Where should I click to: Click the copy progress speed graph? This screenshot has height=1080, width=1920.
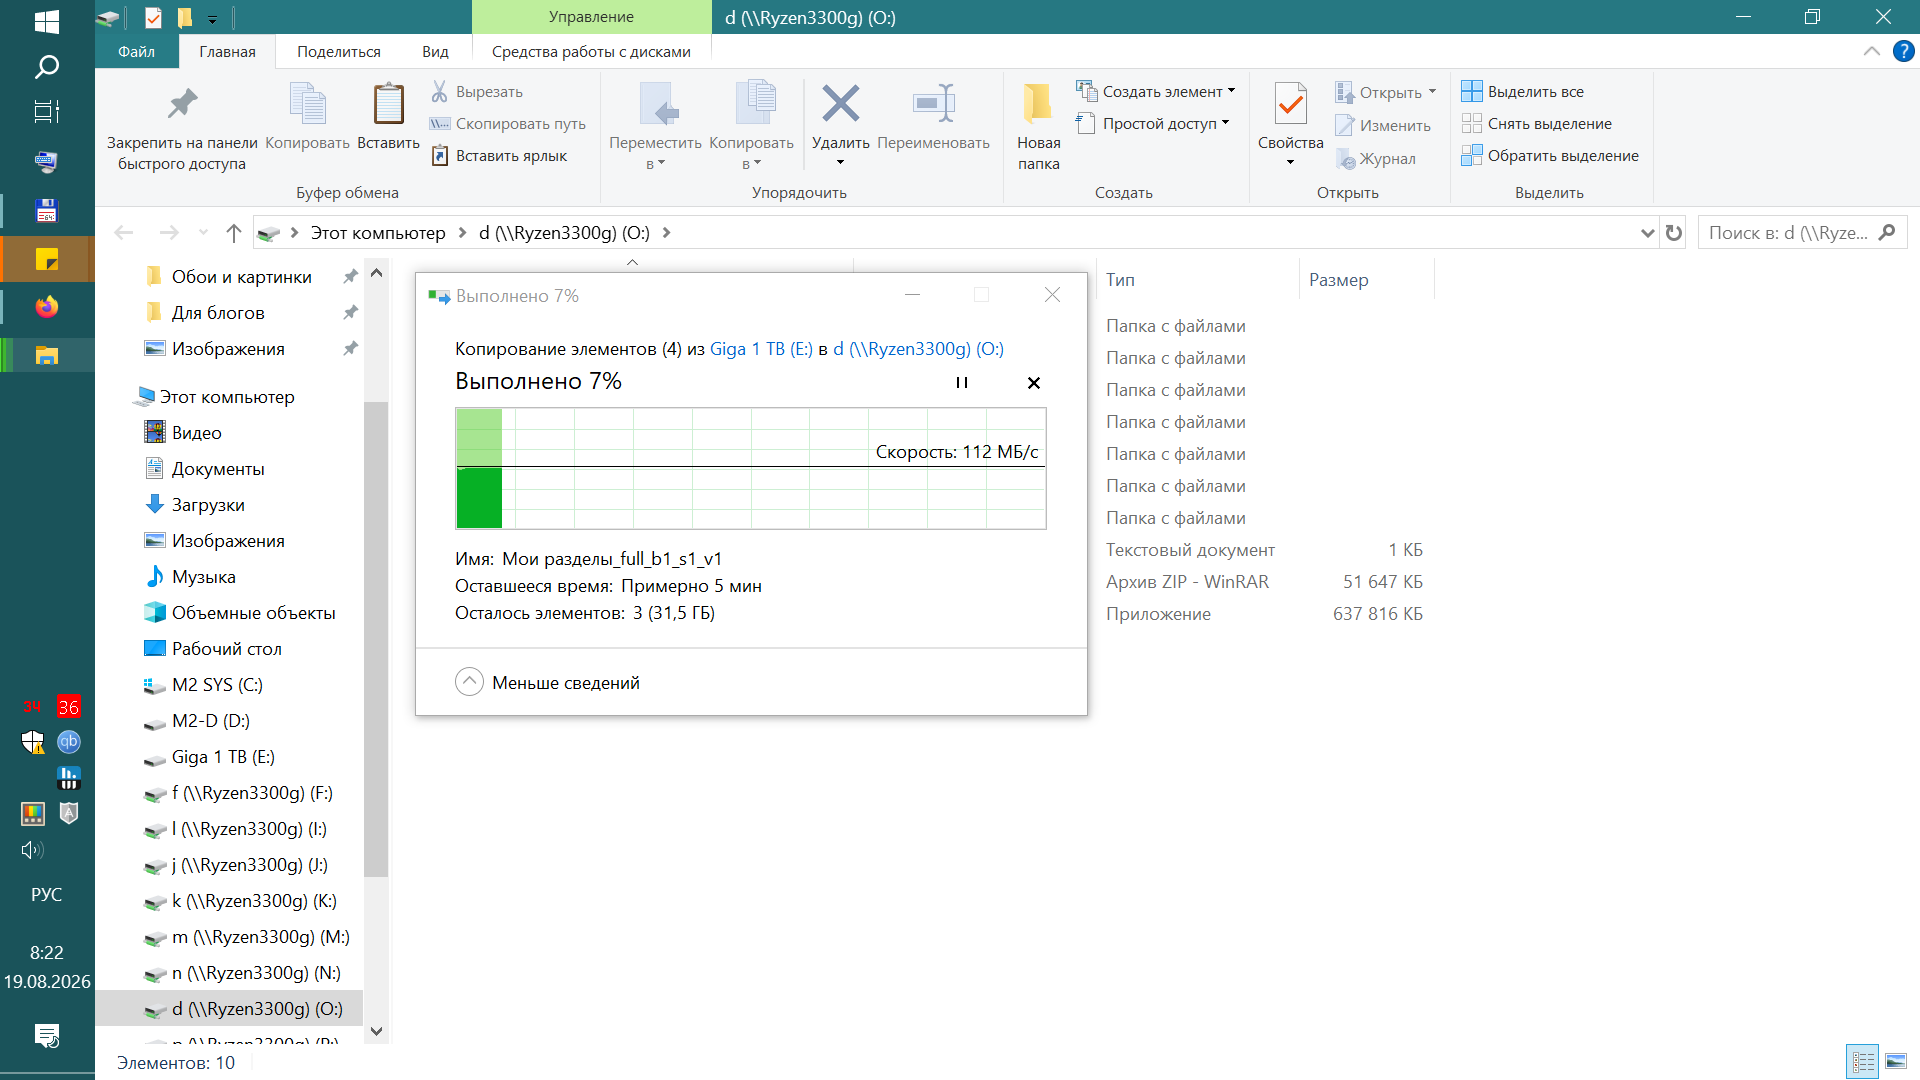(x=751, y=468)
